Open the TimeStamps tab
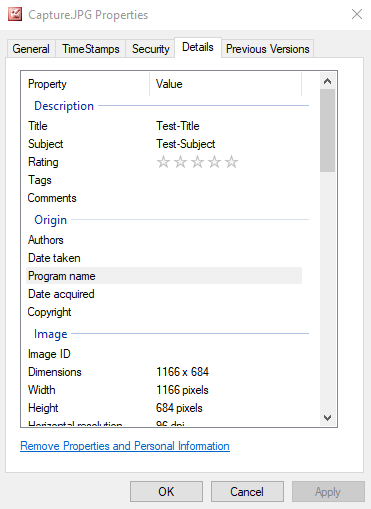This screenshot has height=509, width=371. point(91,49)
